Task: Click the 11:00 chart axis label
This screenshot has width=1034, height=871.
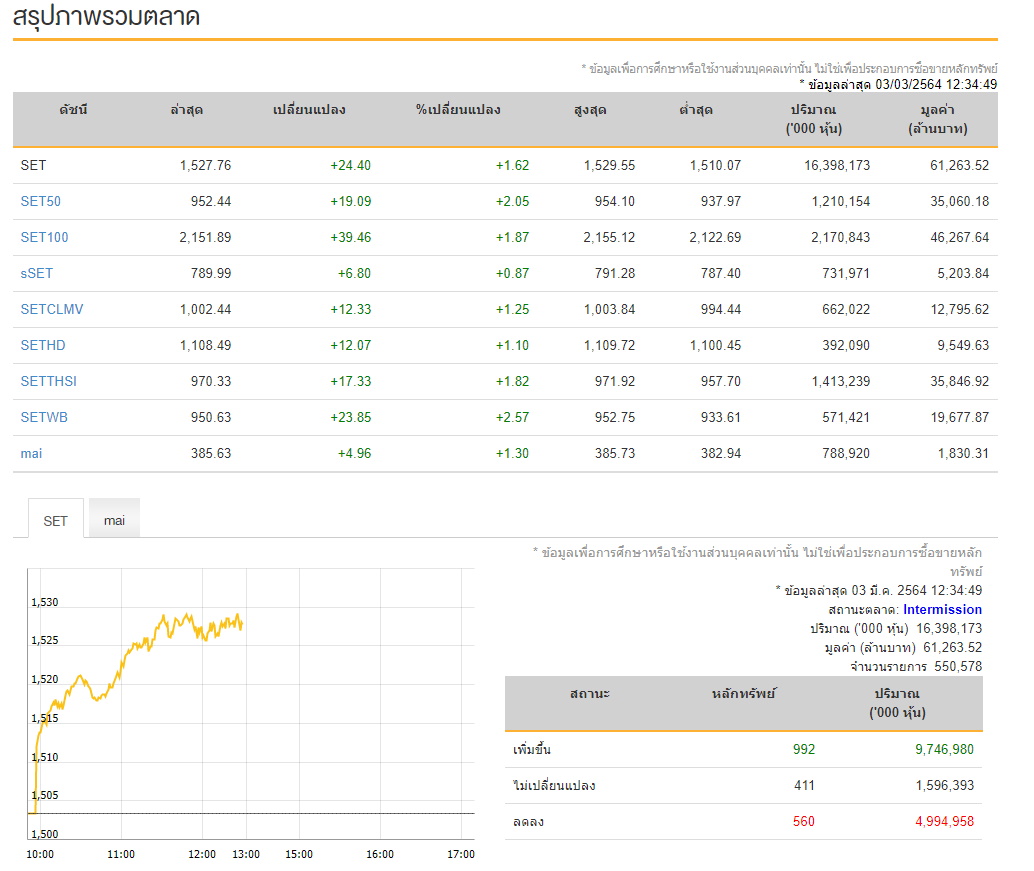Action: (121, 854)
